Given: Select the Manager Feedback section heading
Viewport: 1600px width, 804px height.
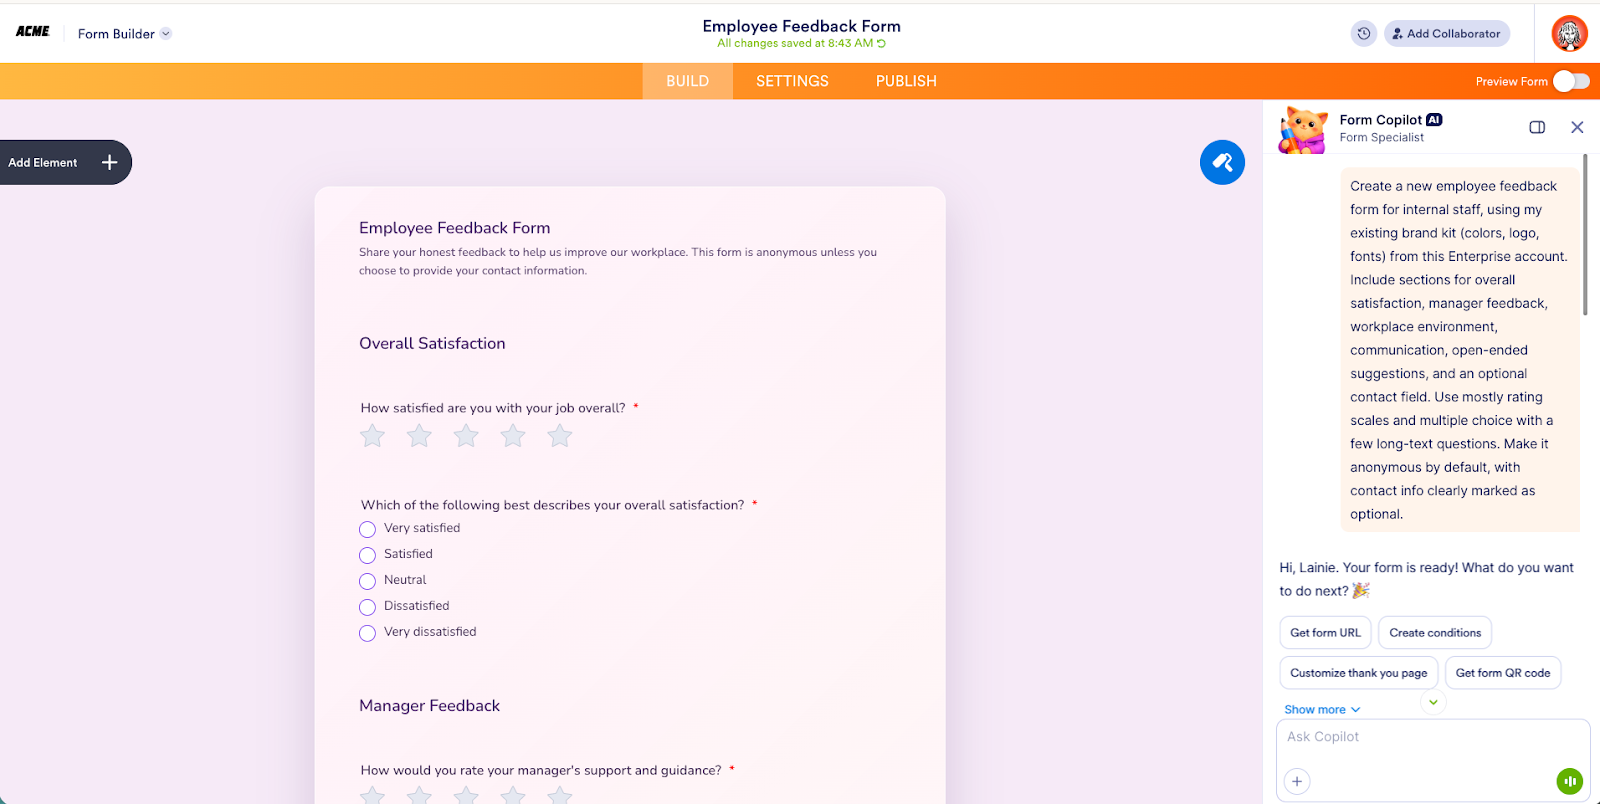Looking at the screenshot, I should [x=429, y=705].
